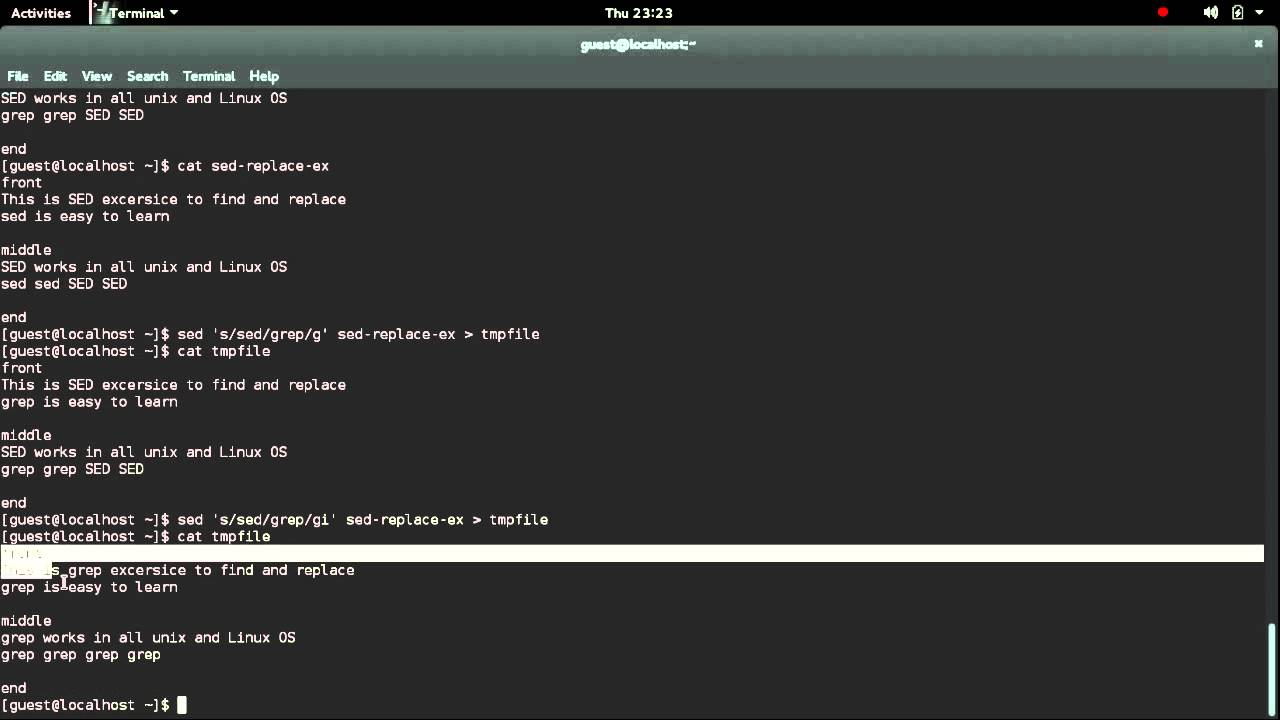This screenshot has height=720, width=1280.
Task: Open the File menu
Action: [18, 76]
